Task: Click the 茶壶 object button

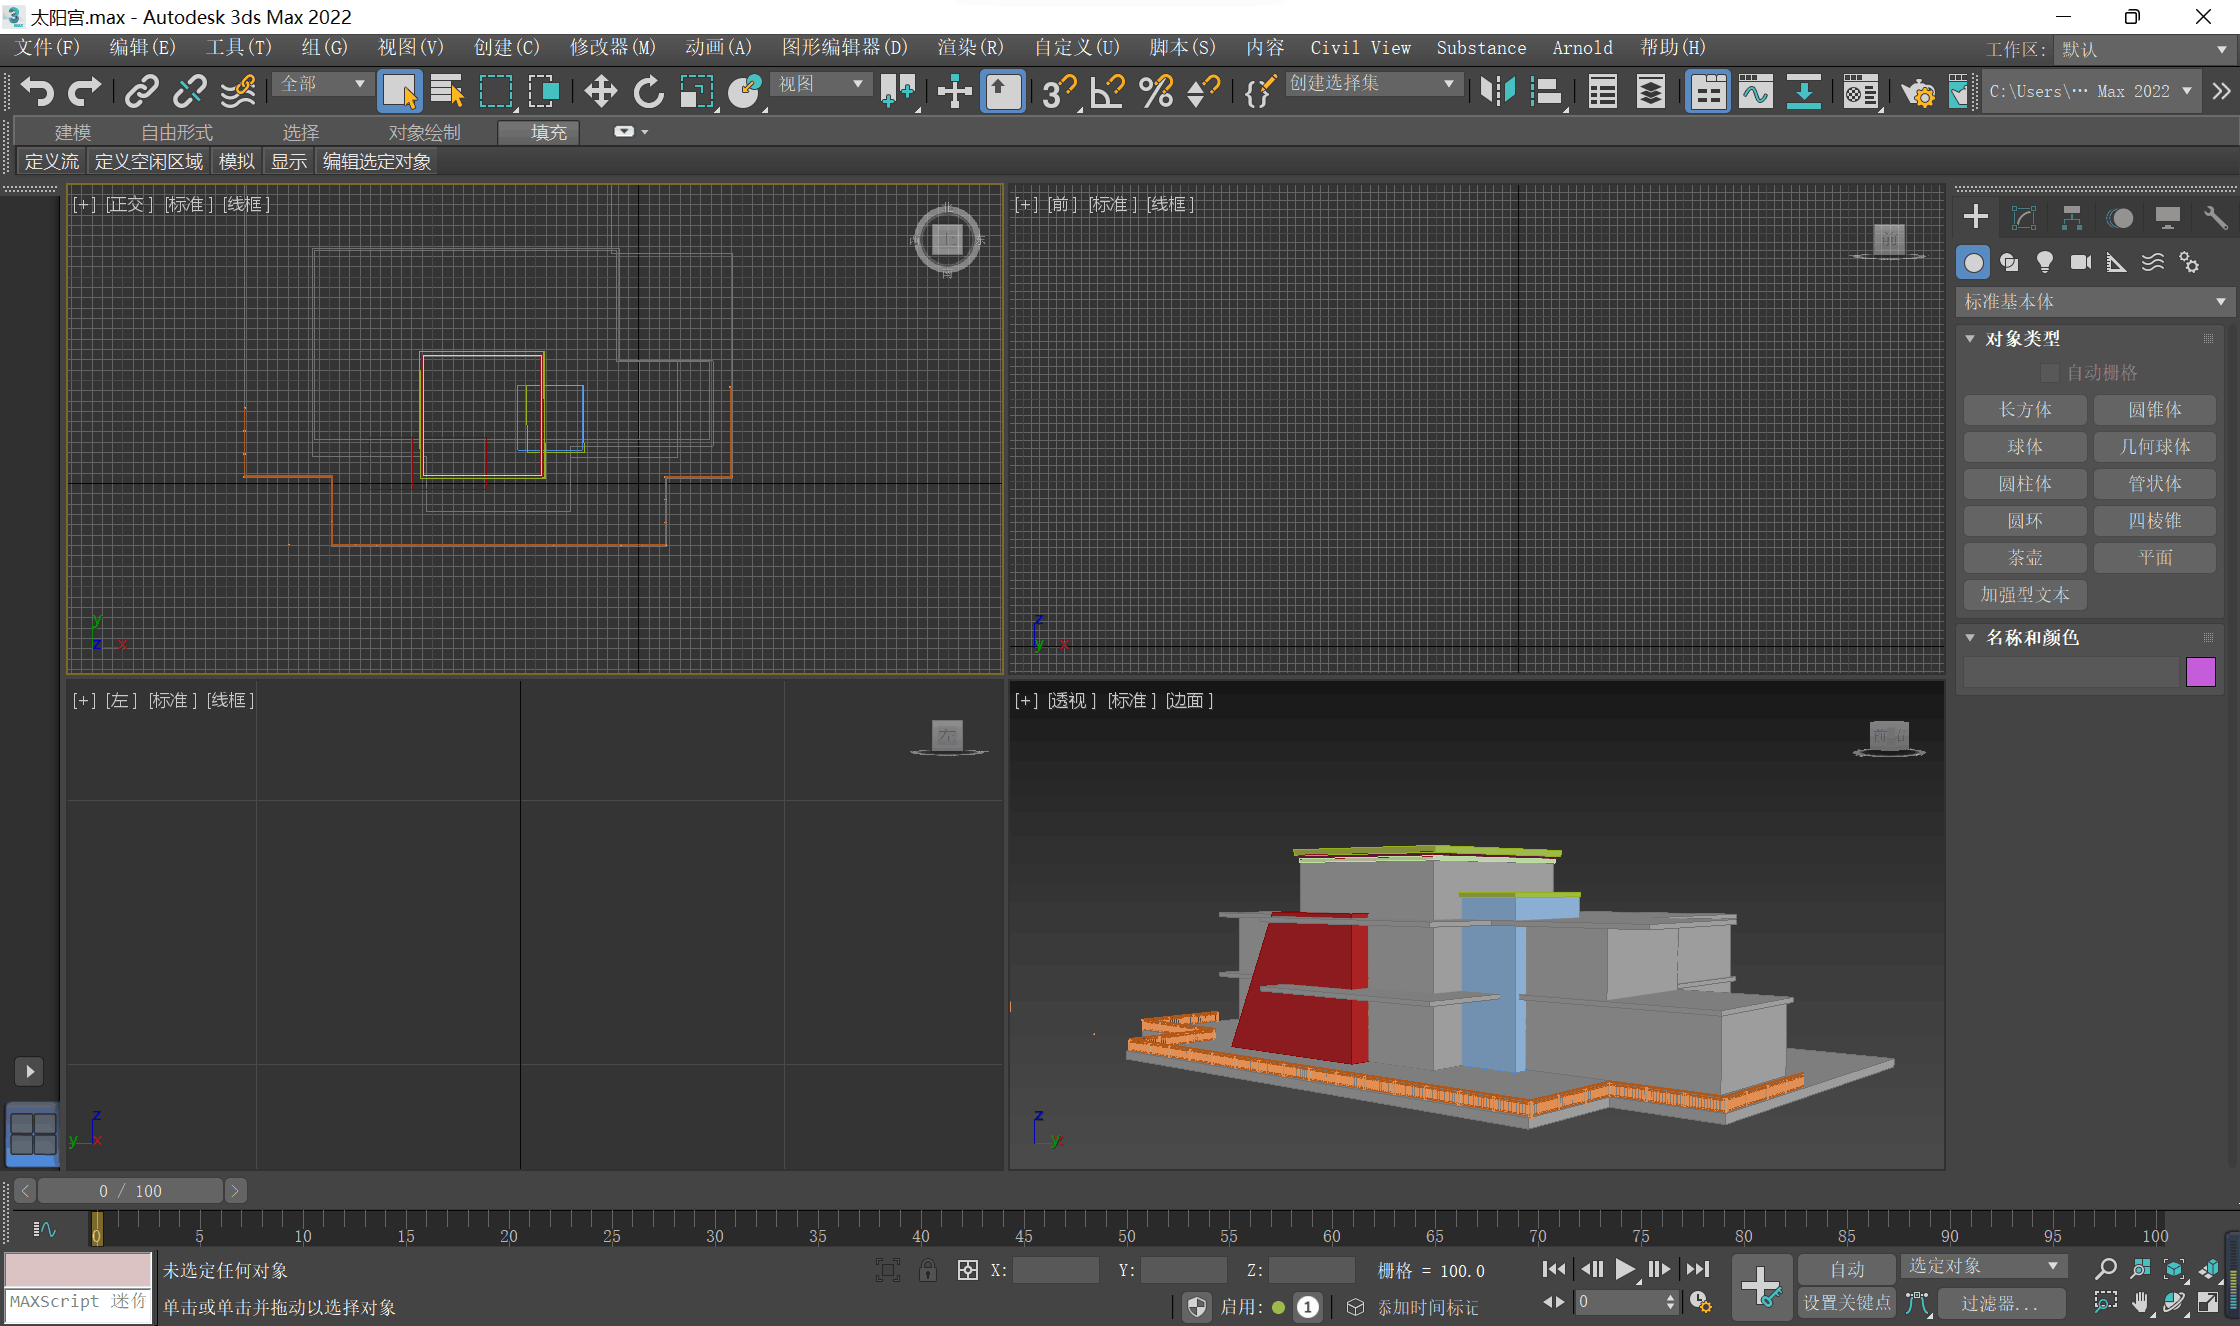Action: tap(2024, 558)
